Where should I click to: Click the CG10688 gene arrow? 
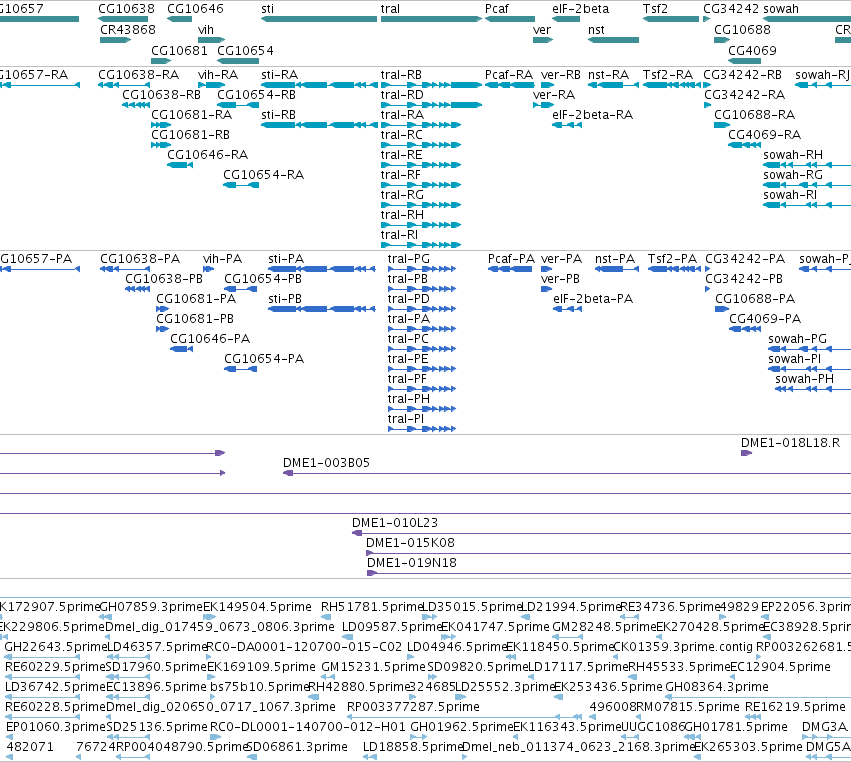click(722, 40)
